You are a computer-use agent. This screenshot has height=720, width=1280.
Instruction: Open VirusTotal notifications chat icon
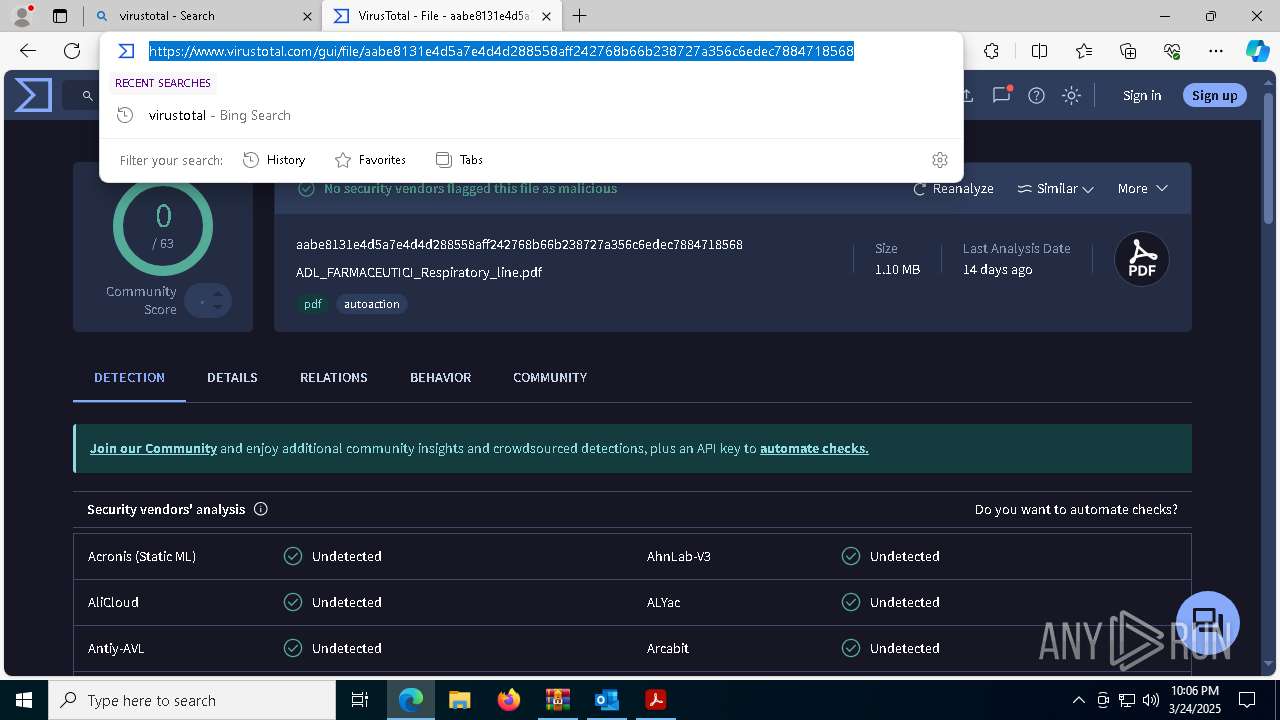pyautogui.click(x=1001, y=95)
